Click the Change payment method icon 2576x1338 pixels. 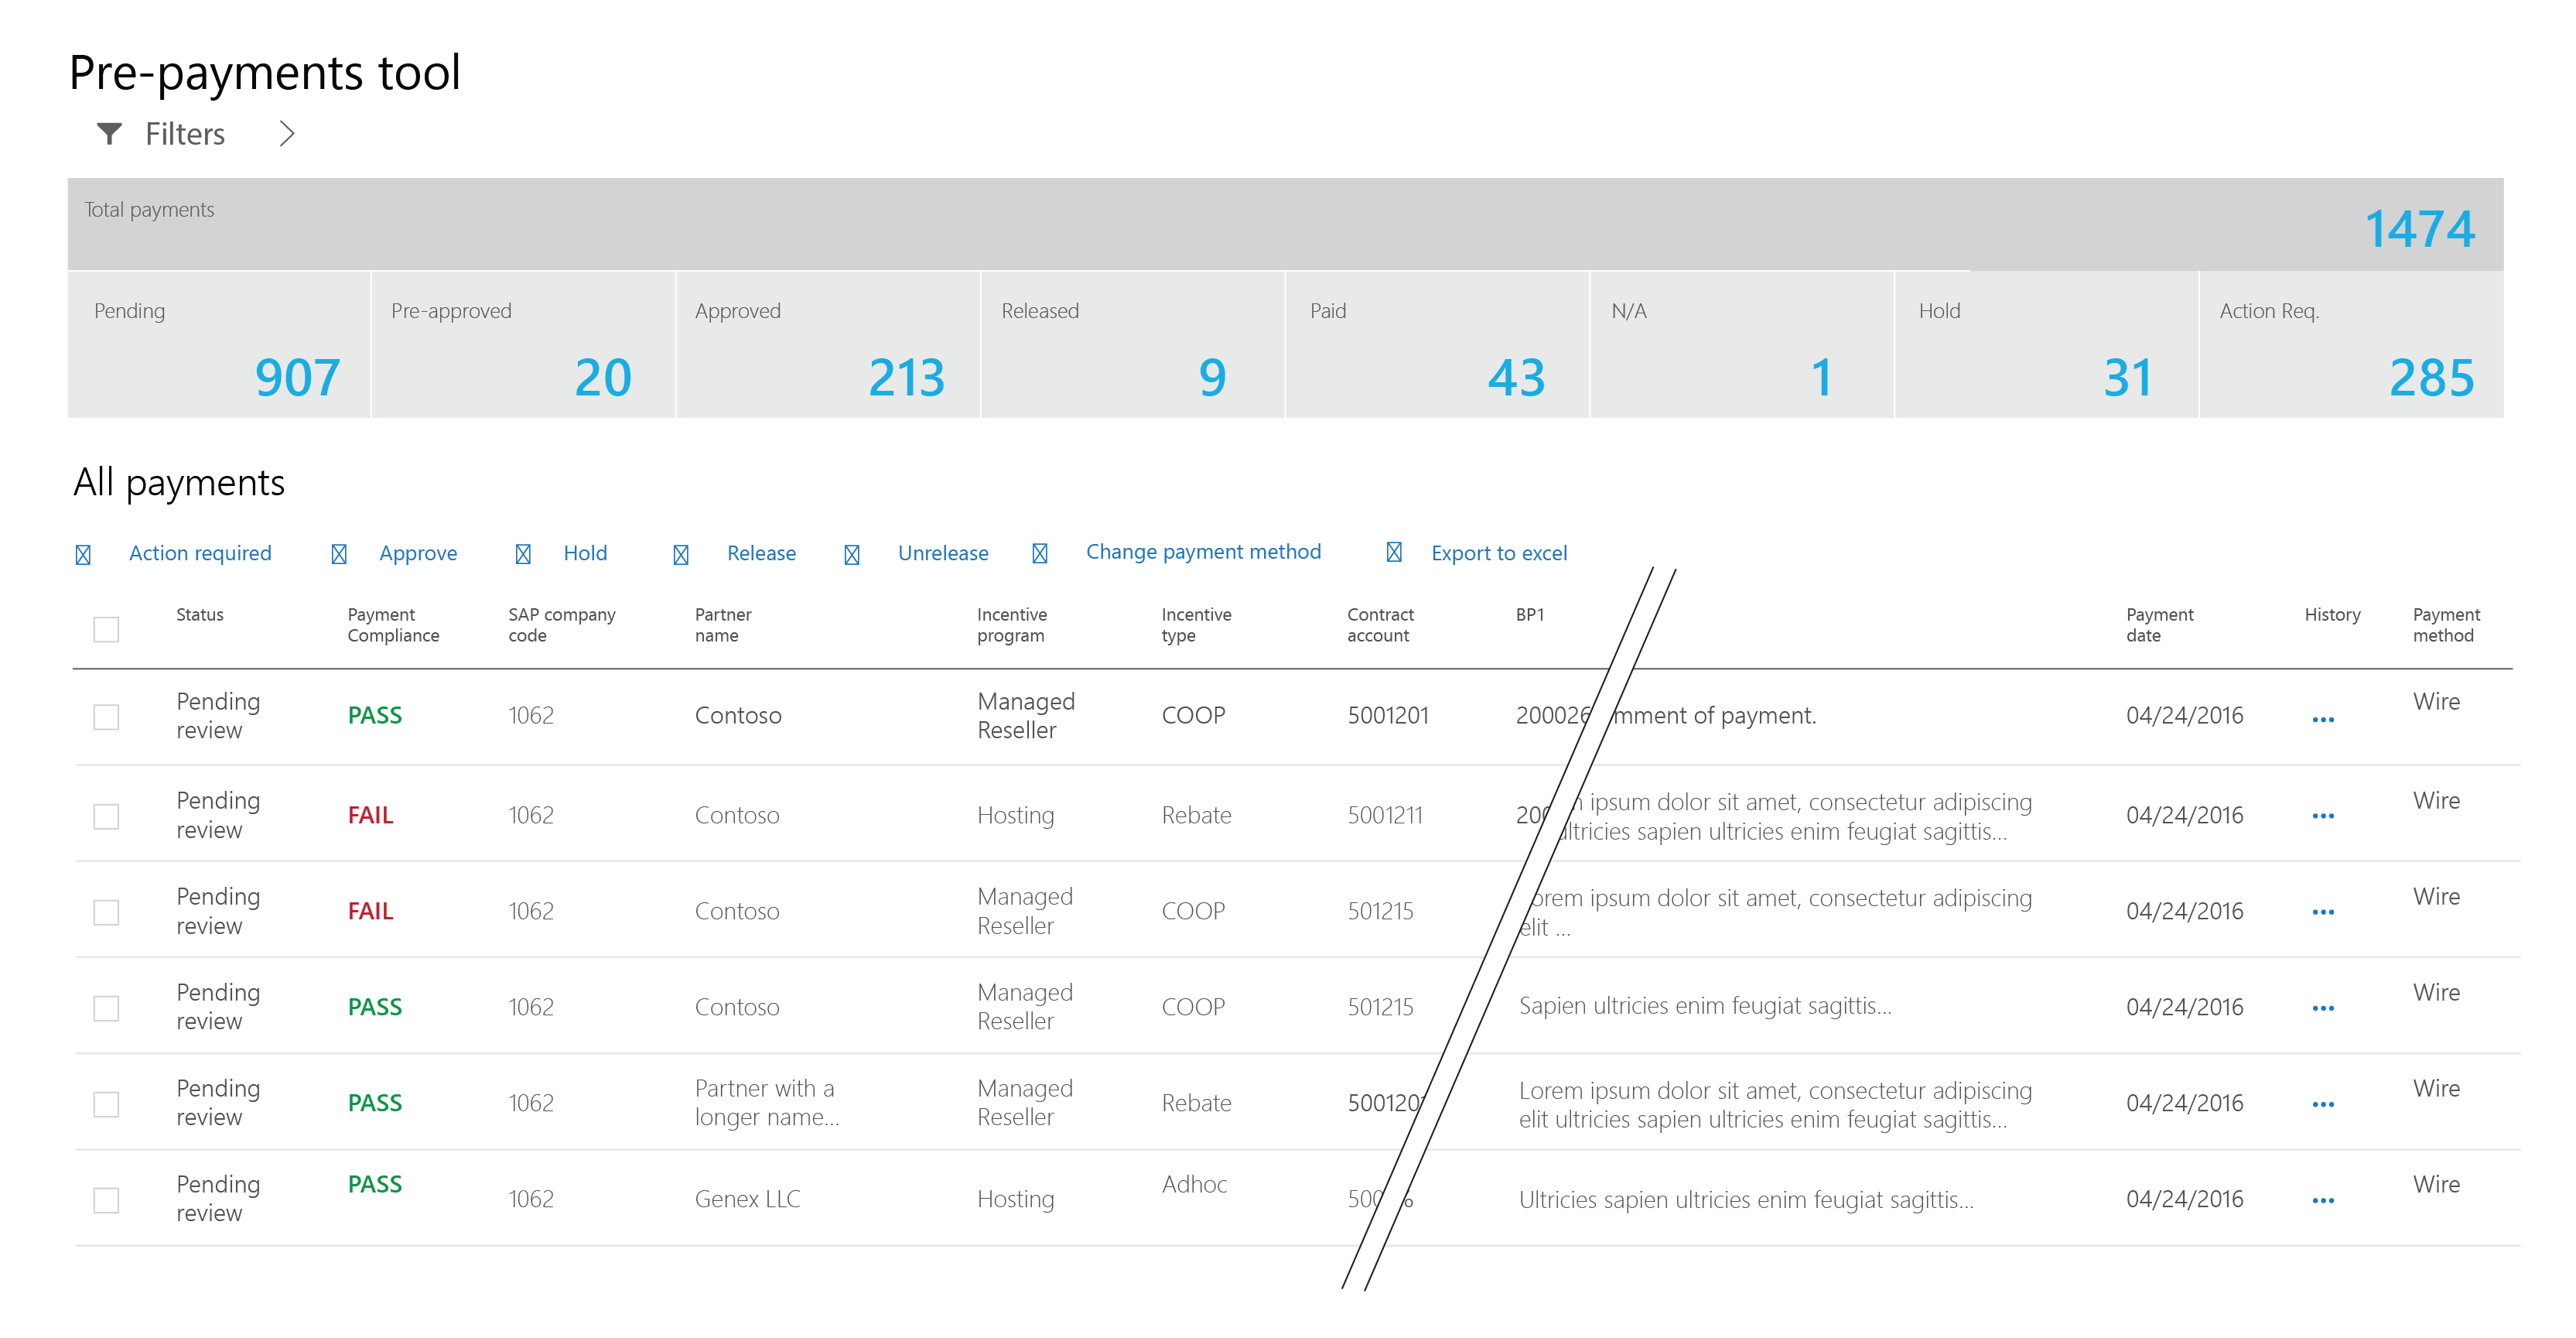[x=1040, y=552]
